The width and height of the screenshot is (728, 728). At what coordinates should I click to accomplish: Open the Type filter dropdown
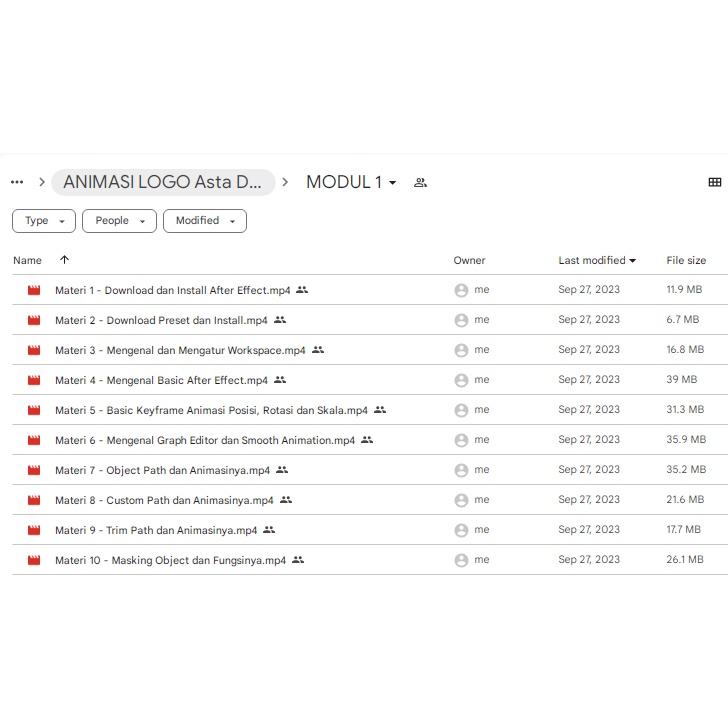43,221
